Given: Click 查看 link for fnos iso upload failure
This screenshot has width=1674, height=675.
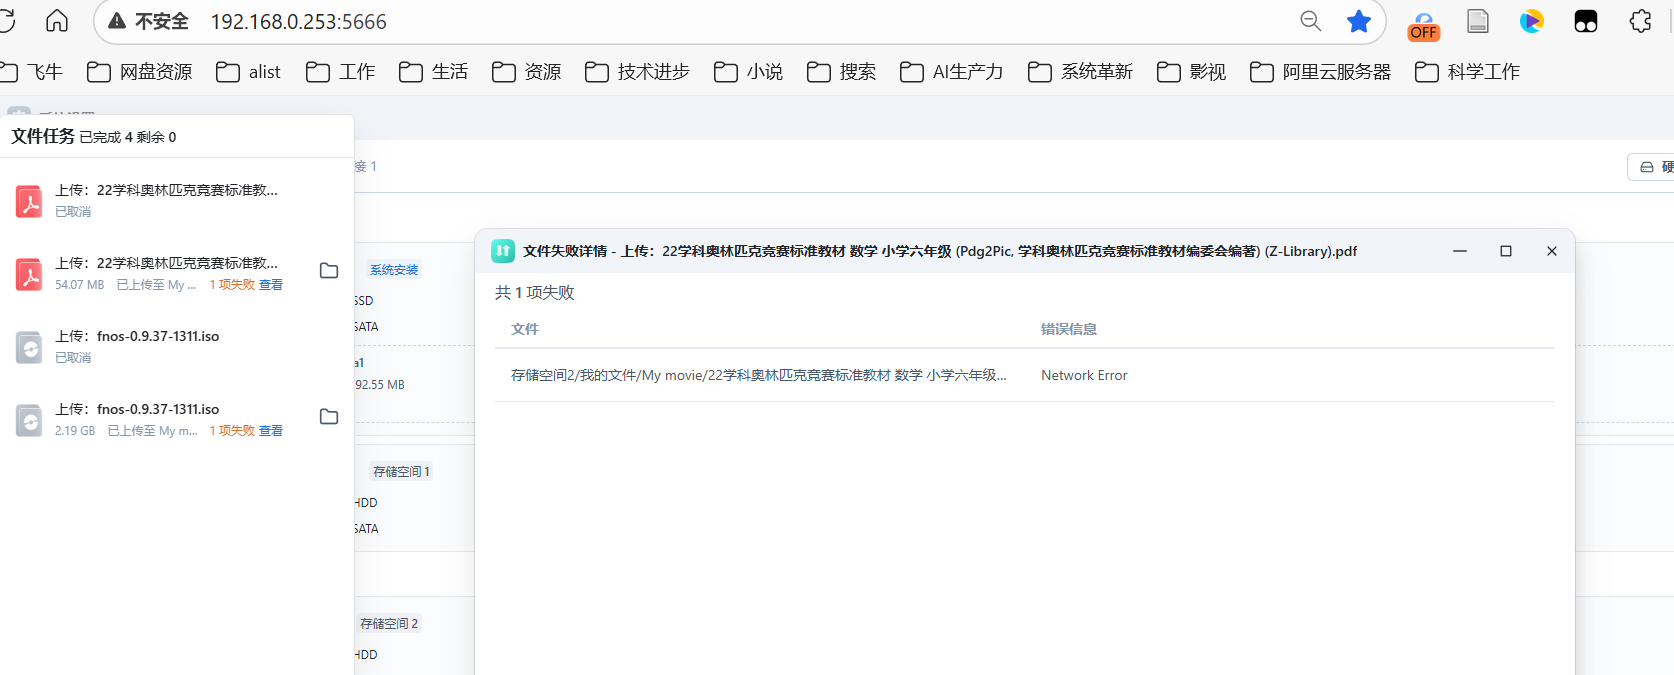Looking at the screenshot, I should click(271, 431).
